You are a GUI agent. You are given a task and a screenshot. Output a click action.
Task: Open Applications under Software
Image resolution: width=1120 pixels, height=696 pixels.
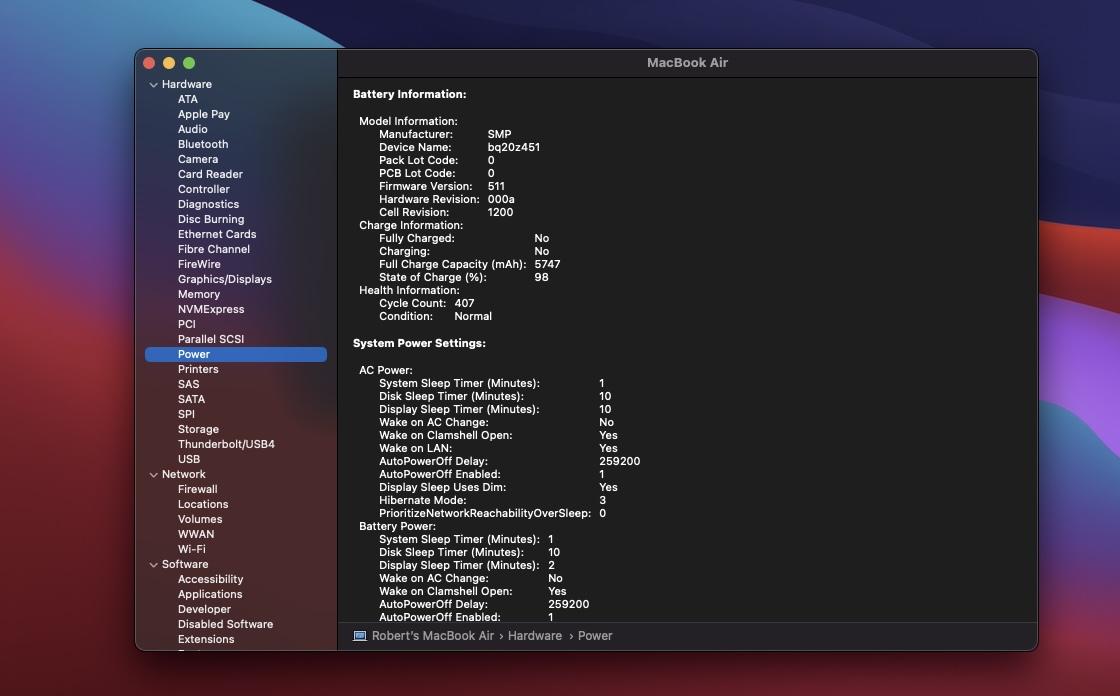coord(210,595)
